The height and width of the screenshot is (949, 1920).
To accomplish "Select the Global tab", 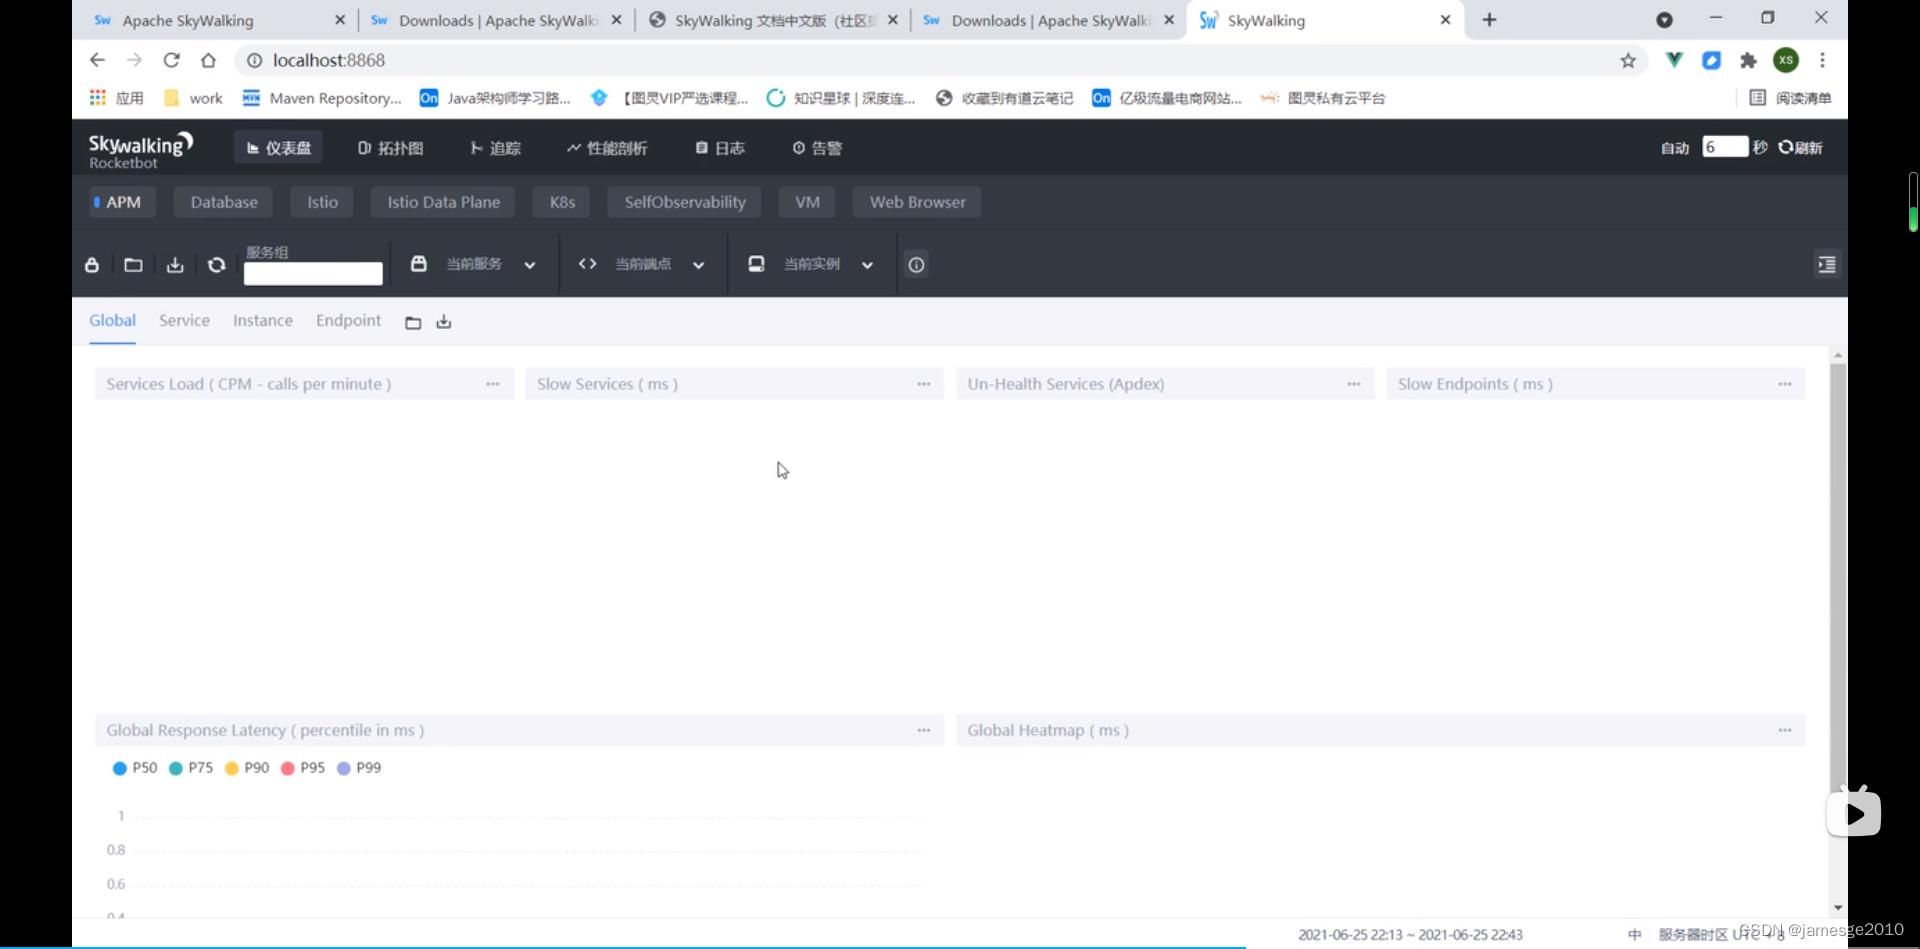I will (112, 321).
